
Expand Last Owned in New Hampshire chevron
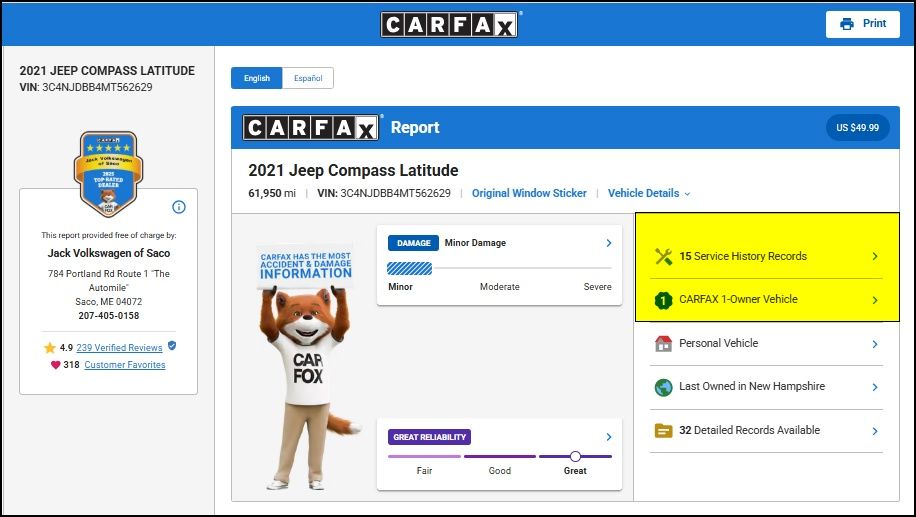point(875,387)
